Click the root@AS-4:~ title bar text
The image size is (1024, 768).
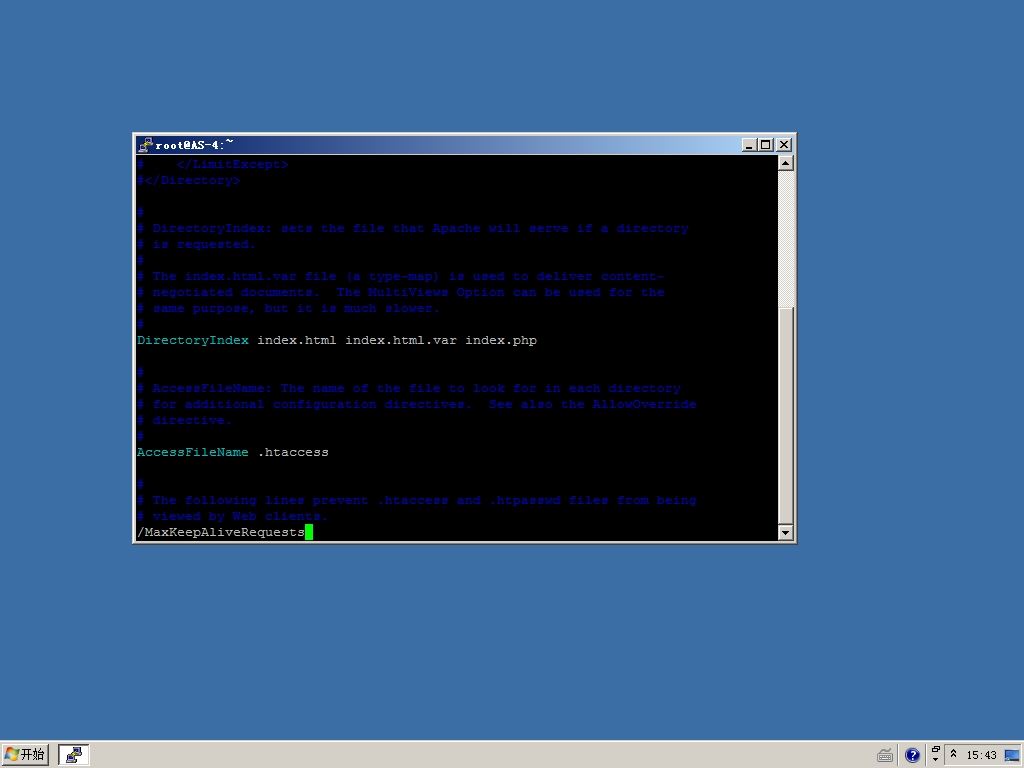(194, 144)
